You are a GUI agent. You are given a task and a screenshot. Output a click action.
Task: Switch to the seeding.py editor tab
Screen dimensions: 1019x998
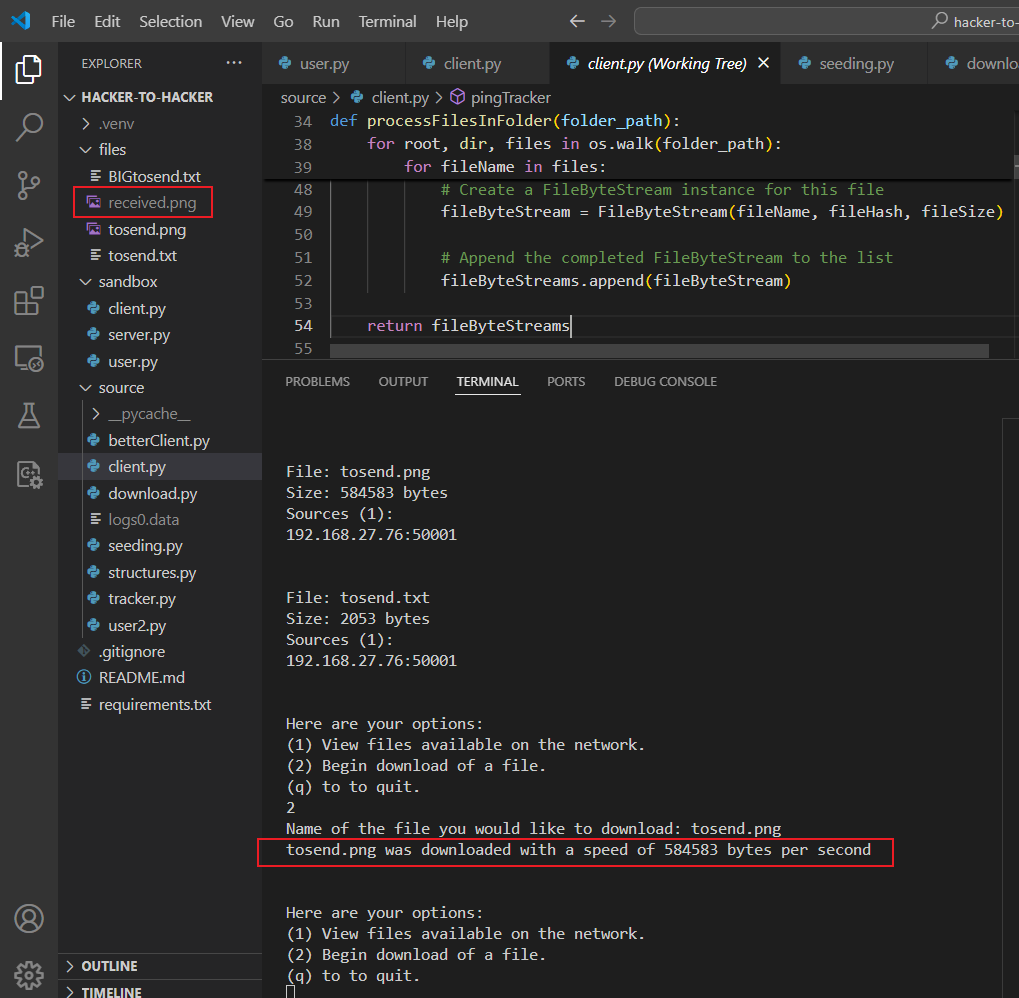click(x=855, y=63)
